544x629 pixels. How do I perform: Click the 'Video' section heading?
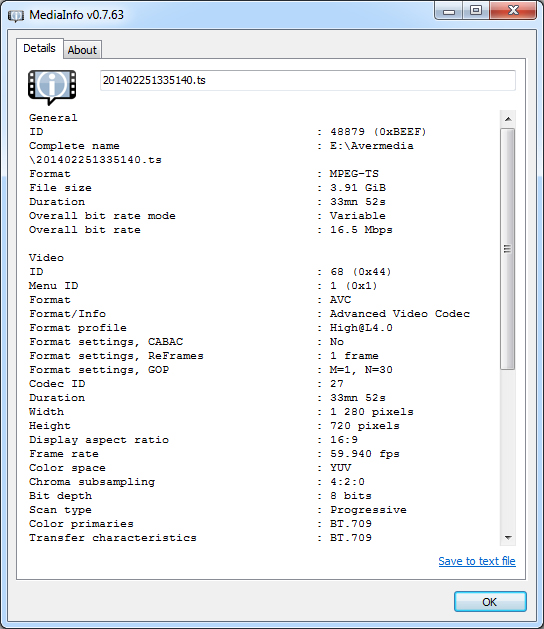tap(46, 258)
